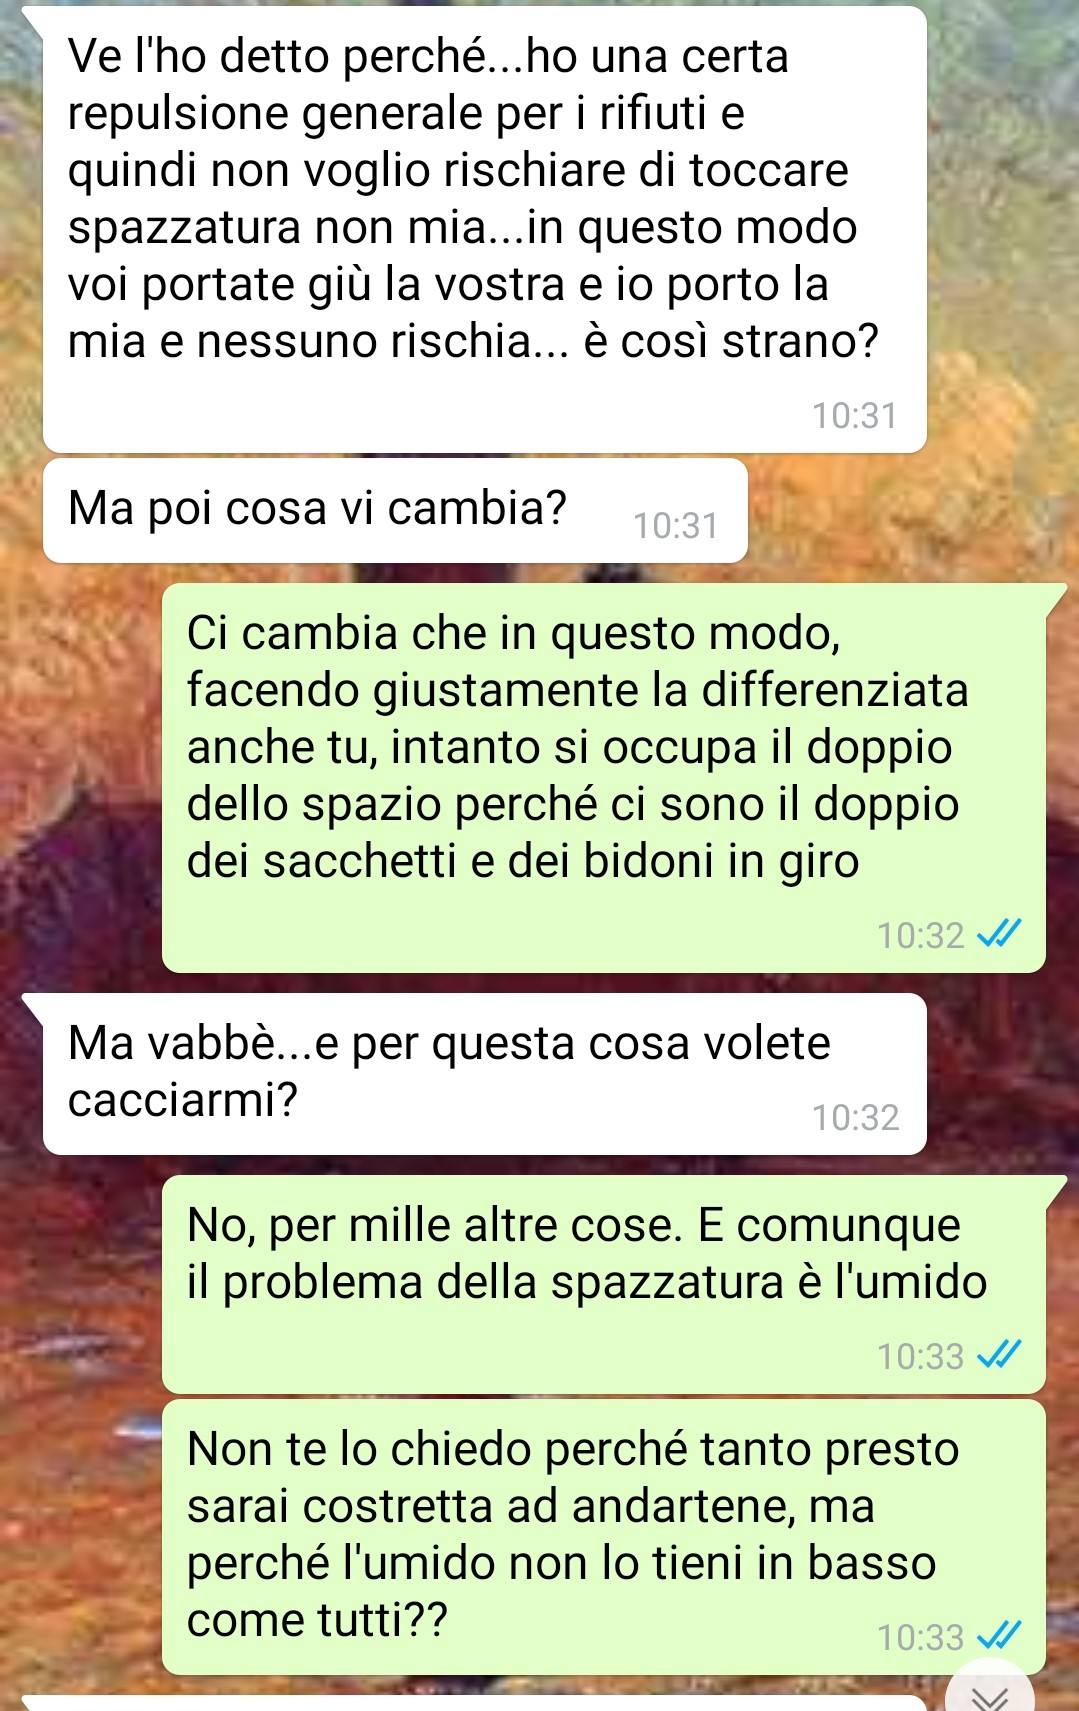
Task: Select the "Non te lo chiedo perché" bubble
Action: coord(604,1537)
